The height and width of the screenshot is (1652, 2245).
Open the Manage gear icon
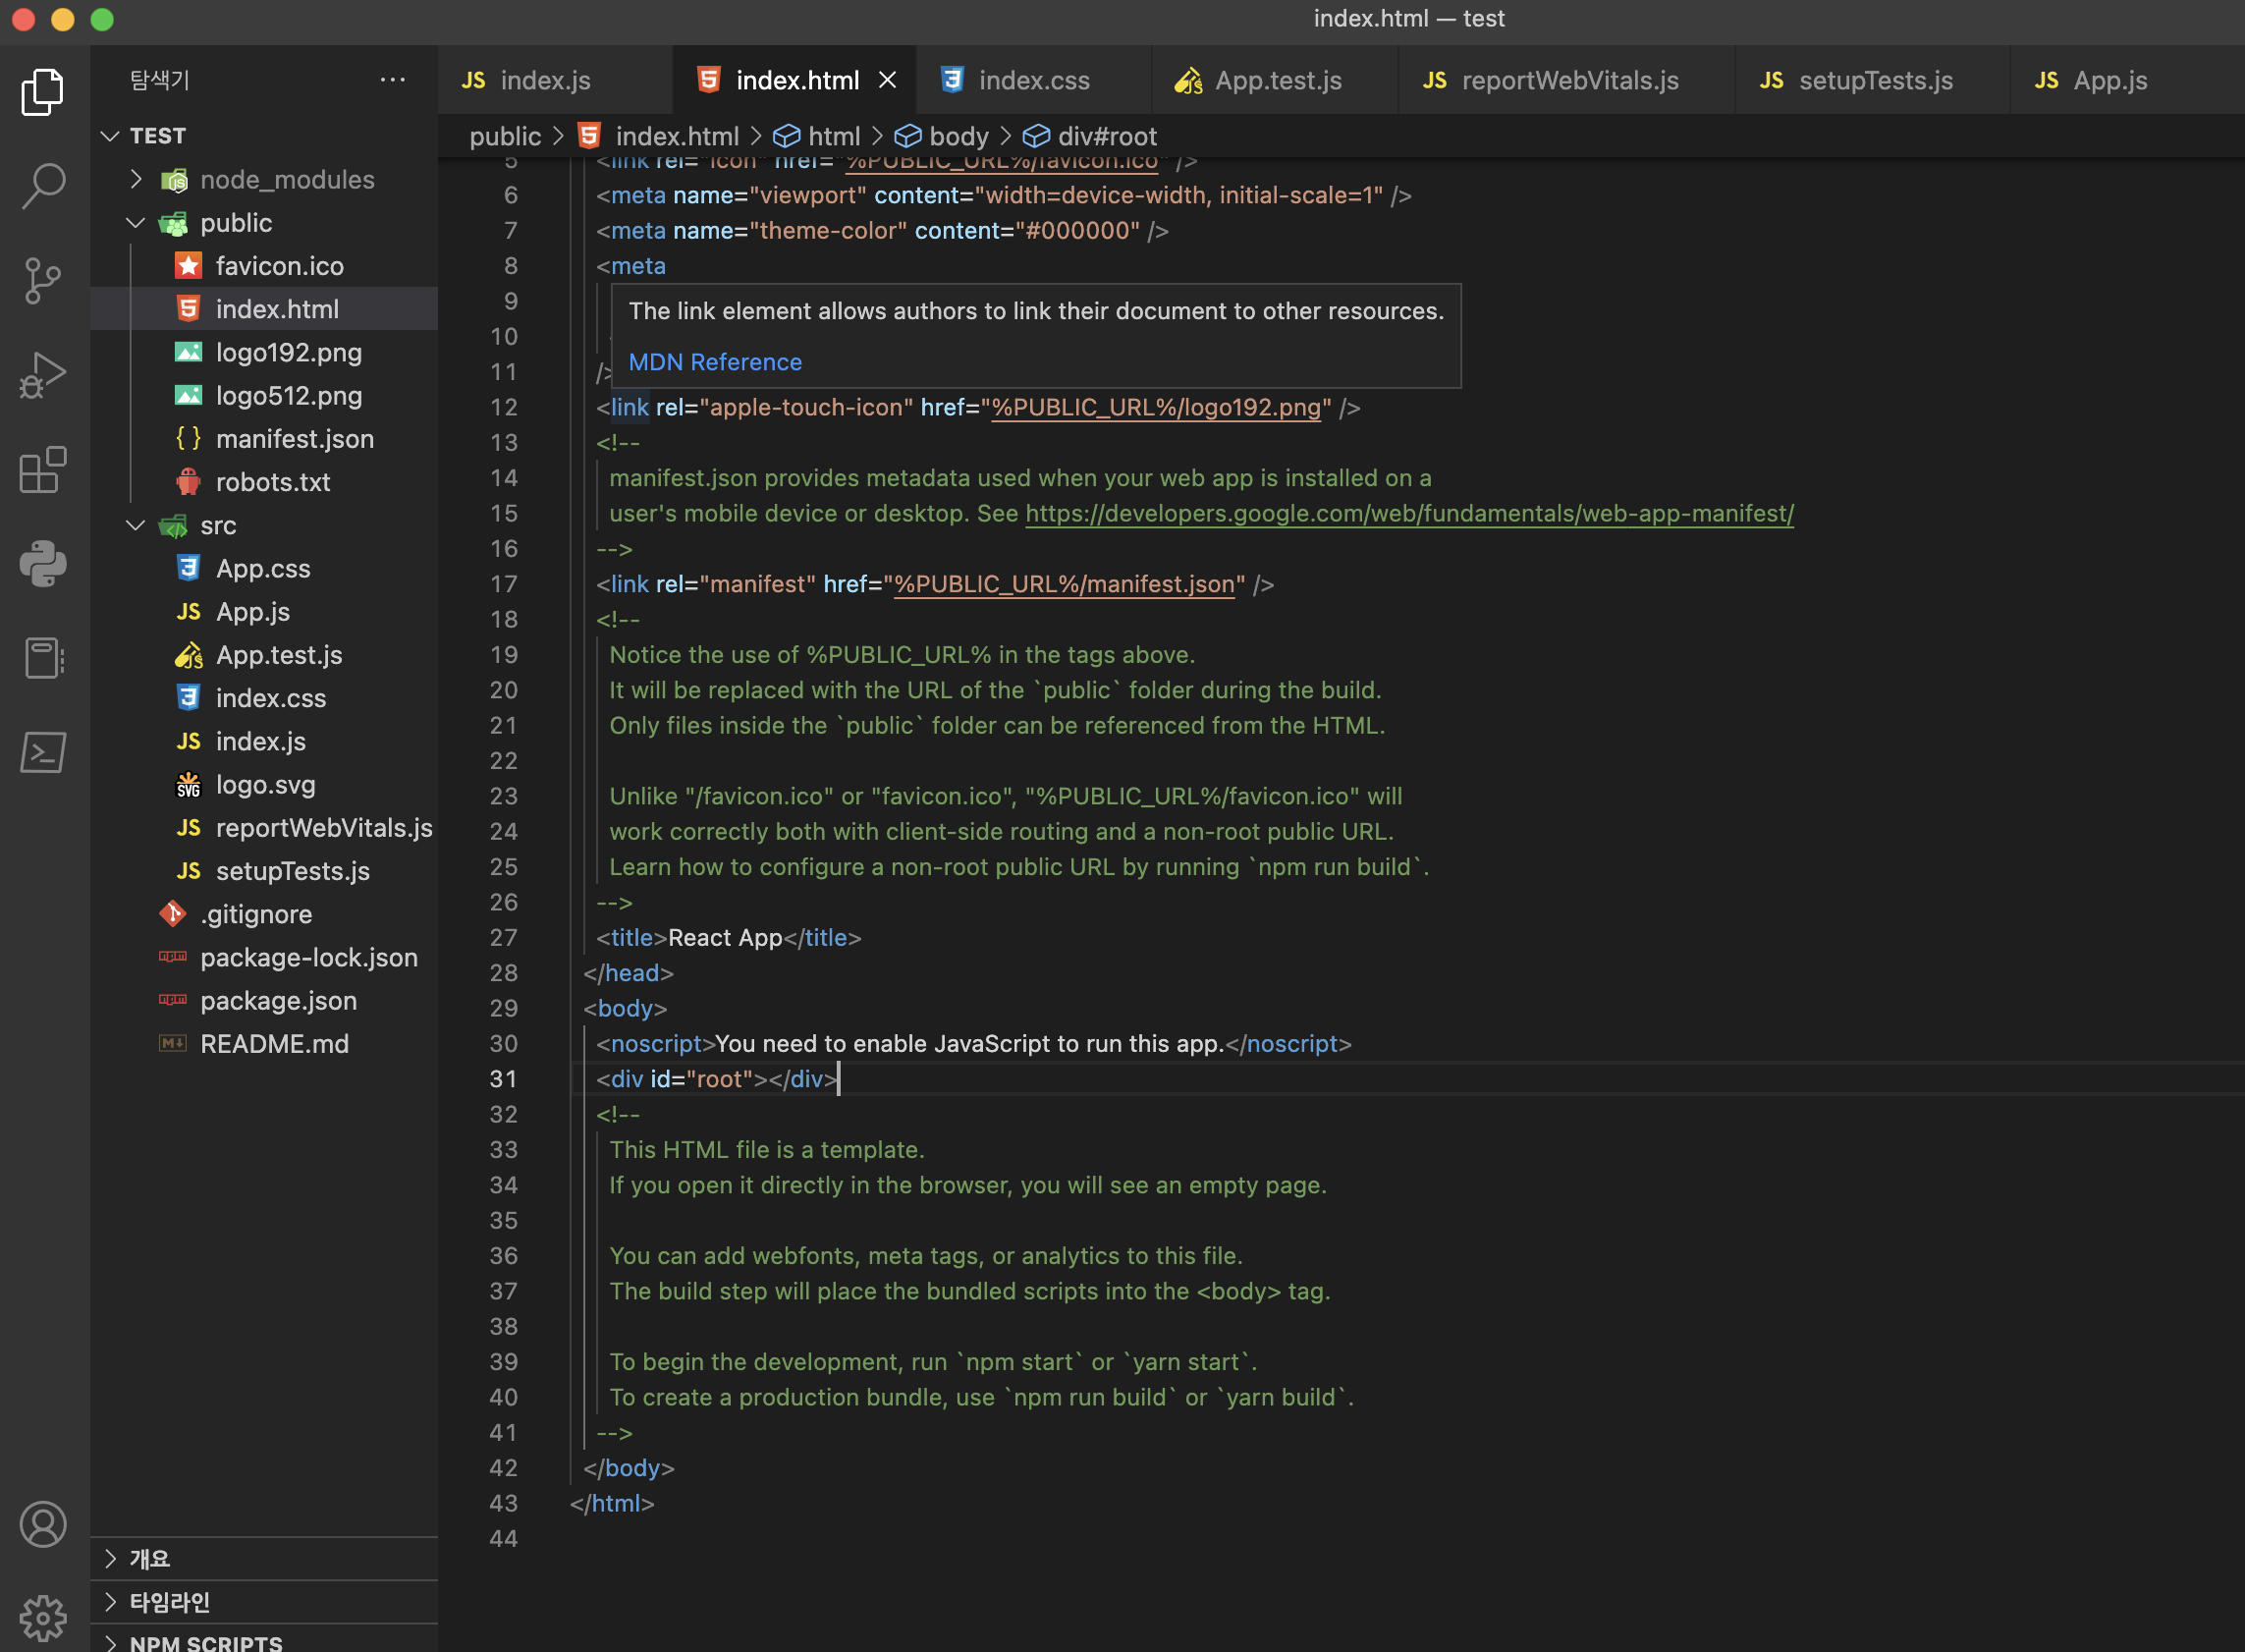coord(43,1616)
